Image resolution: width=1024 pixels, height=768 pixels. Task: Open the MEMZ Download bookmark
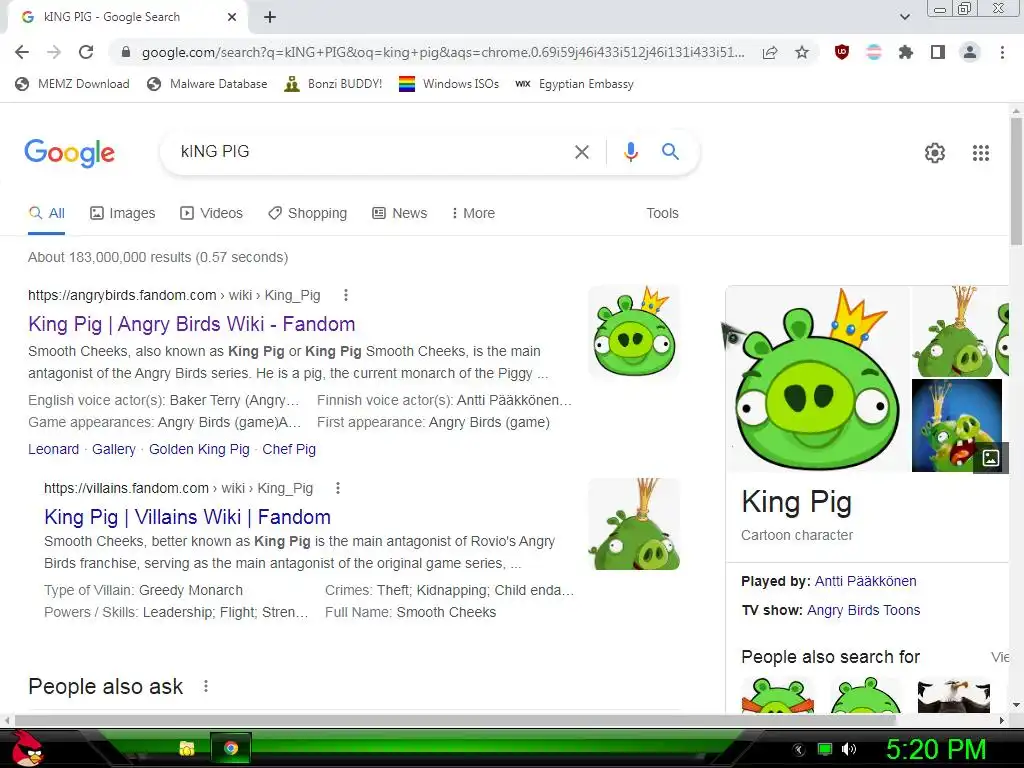72,84
